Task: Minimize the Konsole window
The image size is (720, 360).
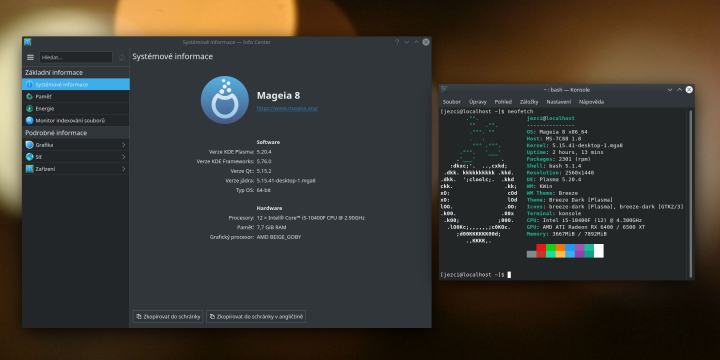Action: pos(669,90)
